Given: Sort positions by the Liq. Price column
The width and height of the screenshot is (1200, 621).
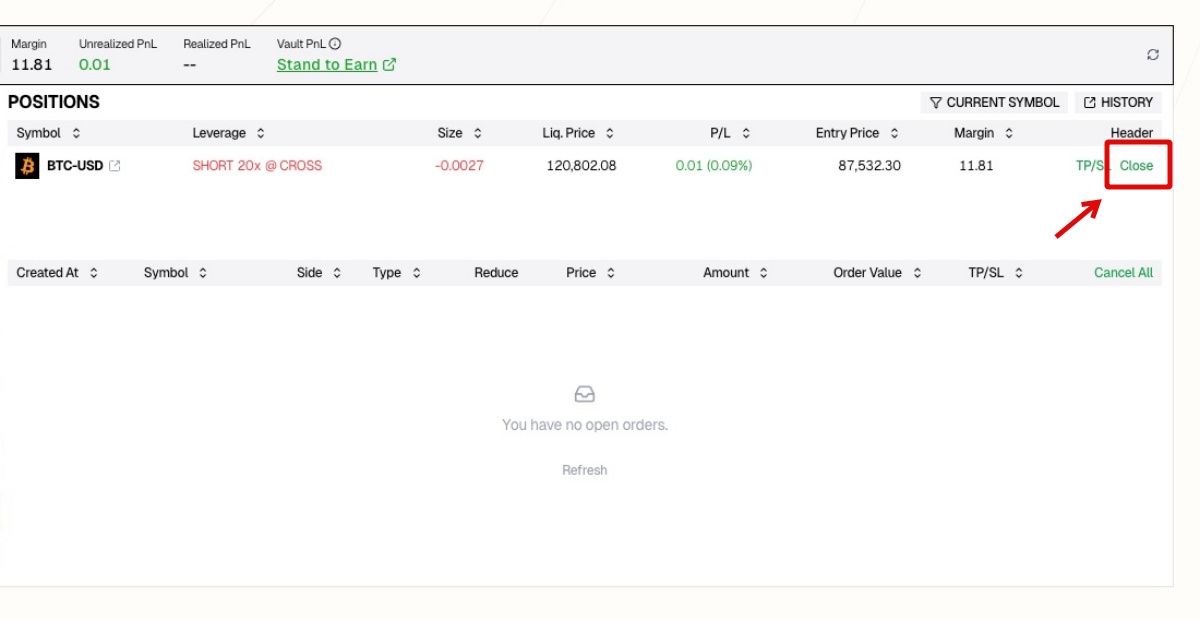Looking at the screenshot, I should 578,133.
